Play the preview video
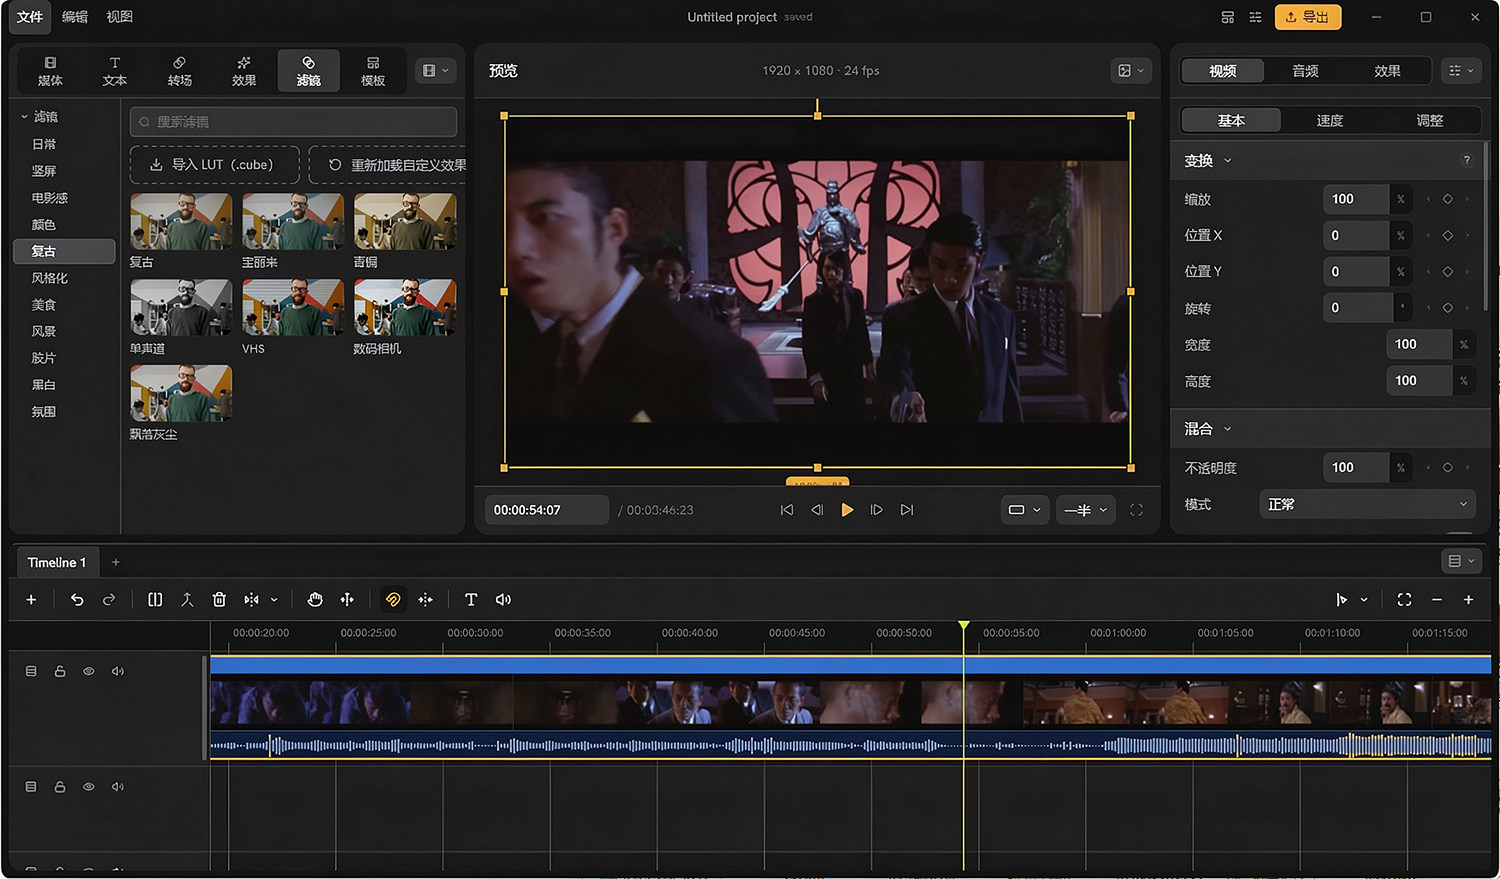Viewport: 1500px width, 879px height. [x=847, y=510]
